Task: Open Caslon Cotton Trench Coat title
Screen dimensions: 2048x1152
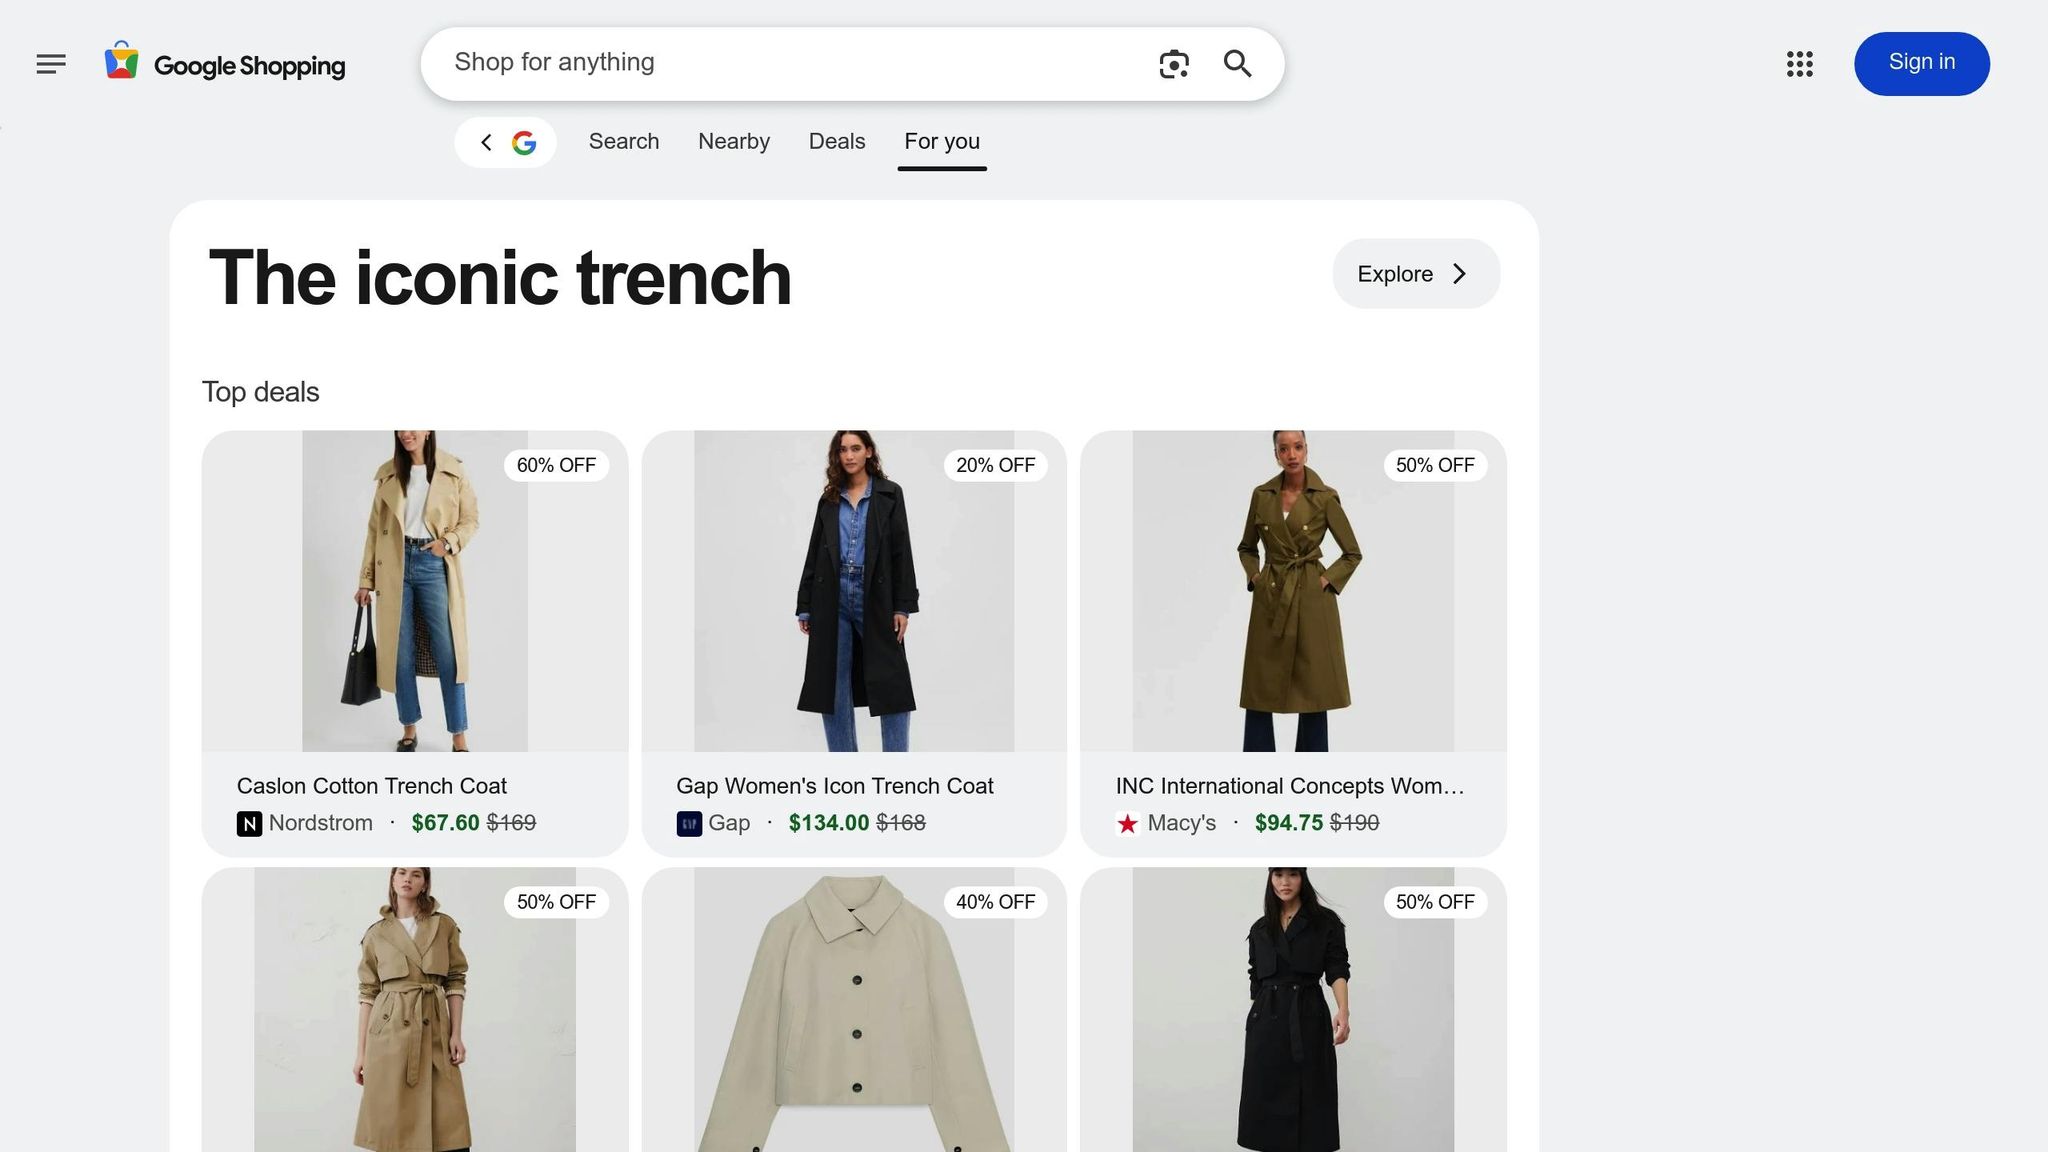Action: click(372, 786)
